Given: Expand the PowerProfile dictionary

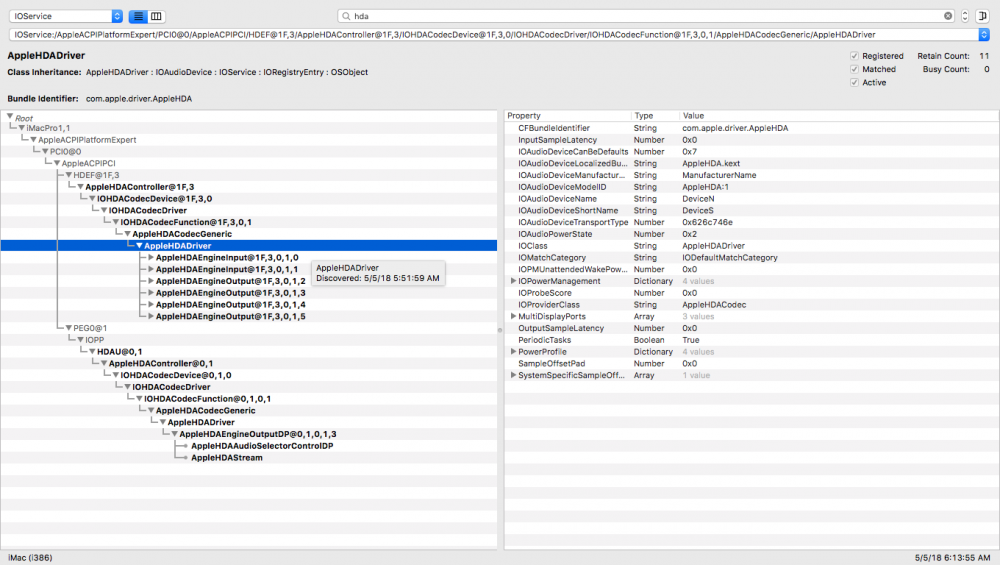Looking at the screenshot, I should point(513,351).
